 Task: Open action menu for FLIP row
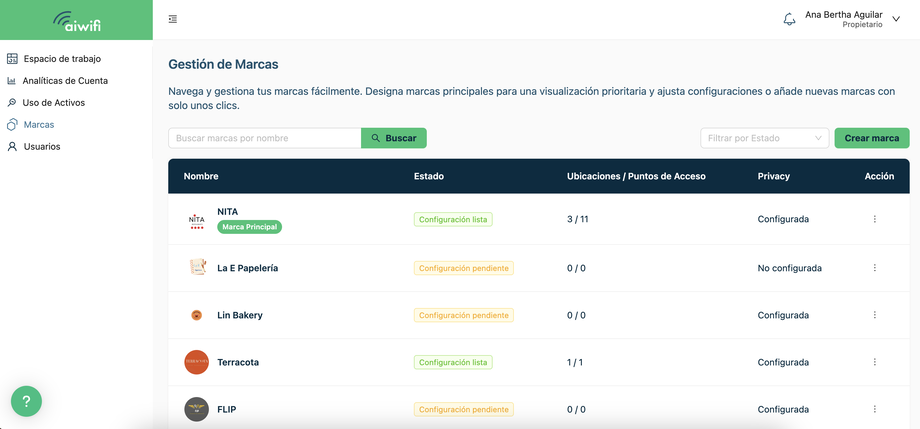point(874,409)
